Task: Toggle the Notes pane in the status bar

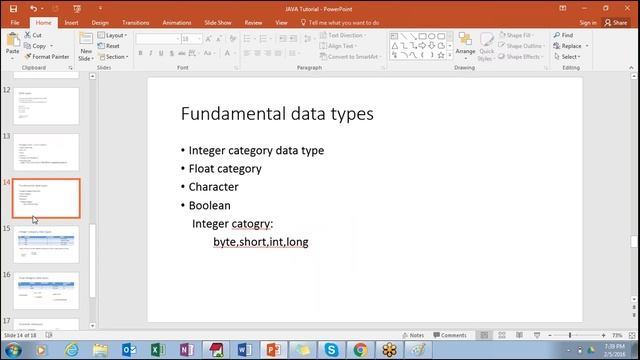Action: 413,335
